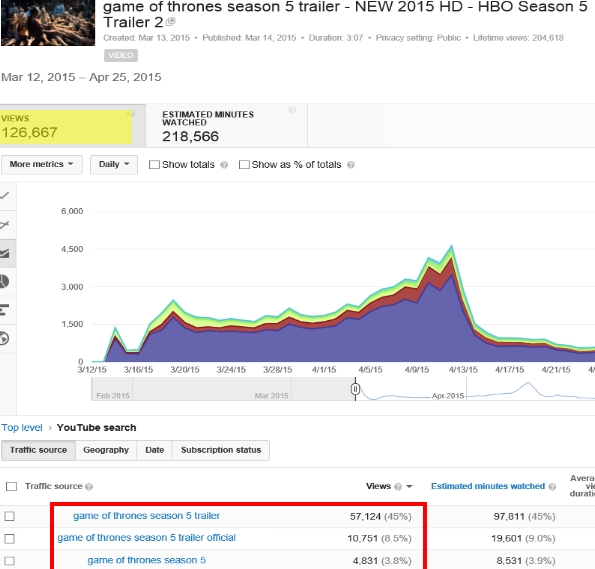595x569 pixels.
Task: Click the Mar 2015 timeline label
Action: (x=271, y=396)
